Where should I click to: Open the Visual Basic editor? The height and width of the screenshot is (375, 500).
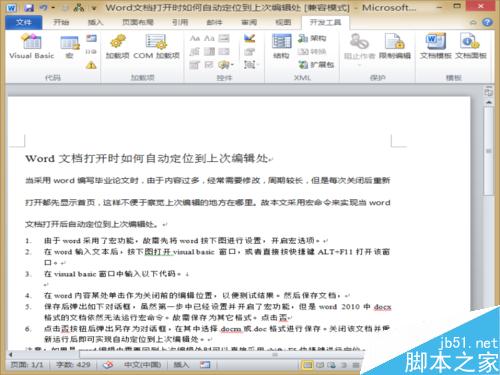click(32, 47)
